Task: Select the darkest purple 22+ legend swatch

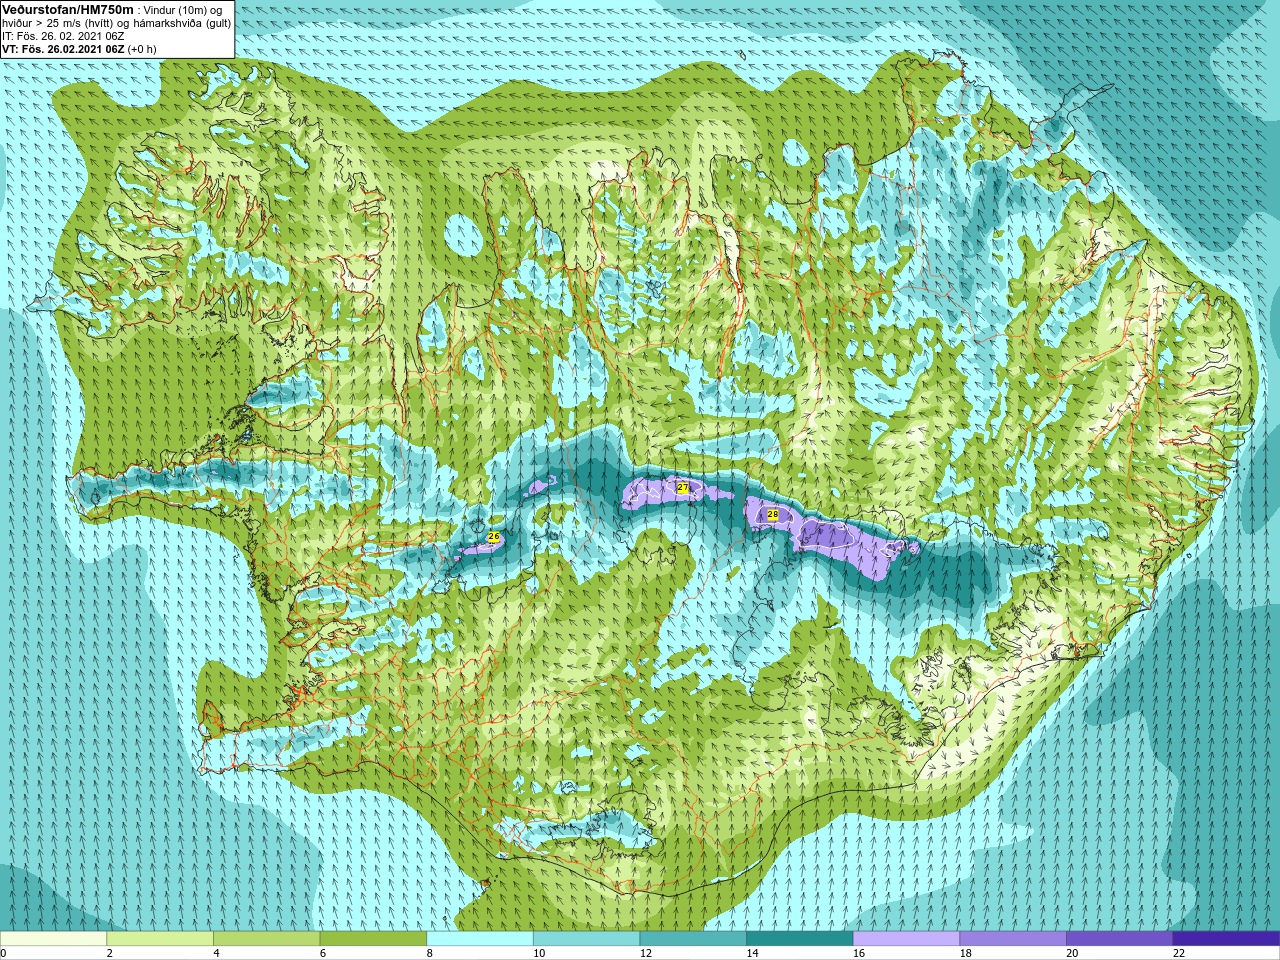Action: click(1226, 939)
